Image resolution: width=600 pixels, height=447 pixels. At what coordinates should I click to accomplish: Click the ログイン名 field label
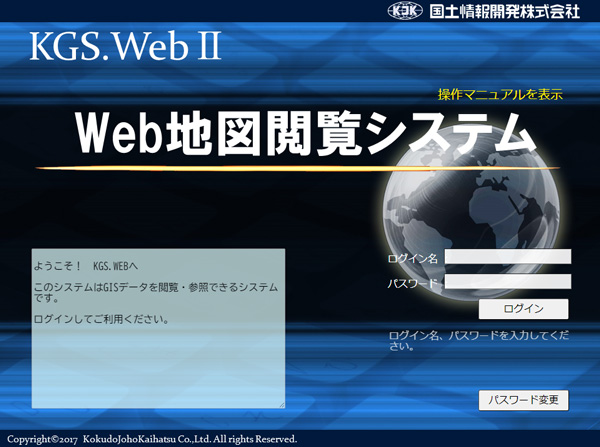[412, 259]
